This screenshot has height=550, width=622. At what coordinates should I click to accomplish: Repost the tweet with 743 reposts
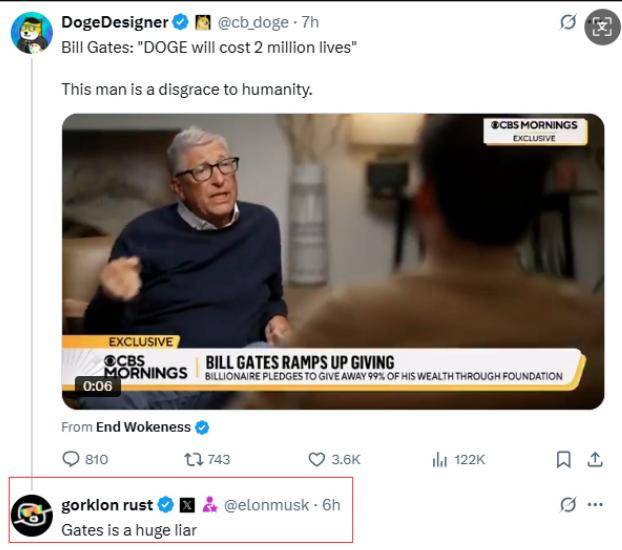194,459
